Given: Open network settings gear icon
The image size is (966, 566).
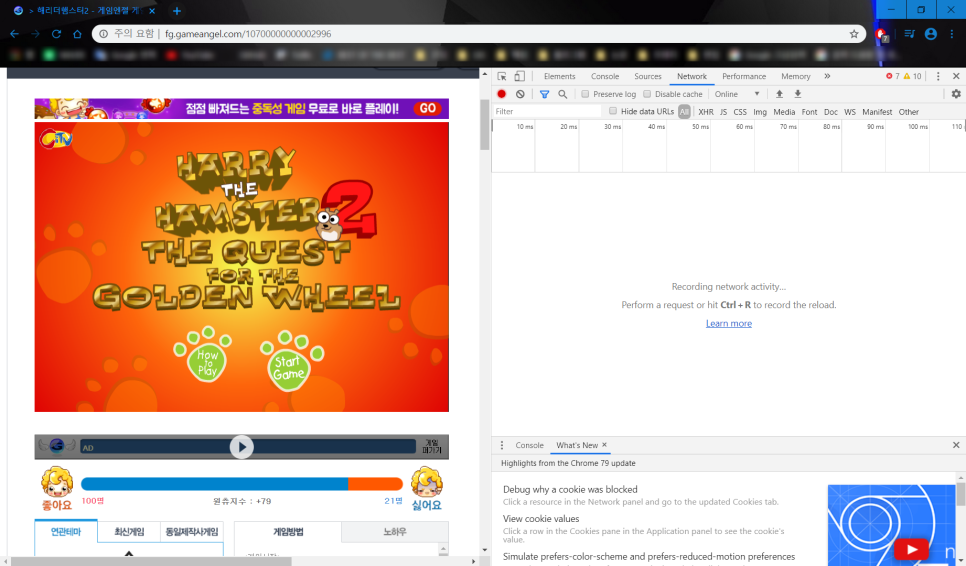Looking at the screenshot, I should point(956,94).
